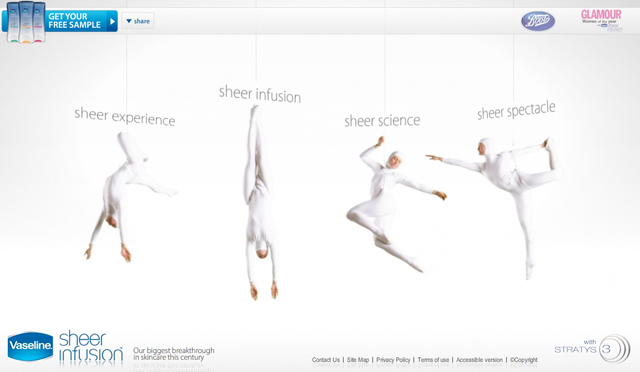The height and width of the screenshot is (372, 640).
Task: Select the sheer science heading
Action: click(382, 120)
